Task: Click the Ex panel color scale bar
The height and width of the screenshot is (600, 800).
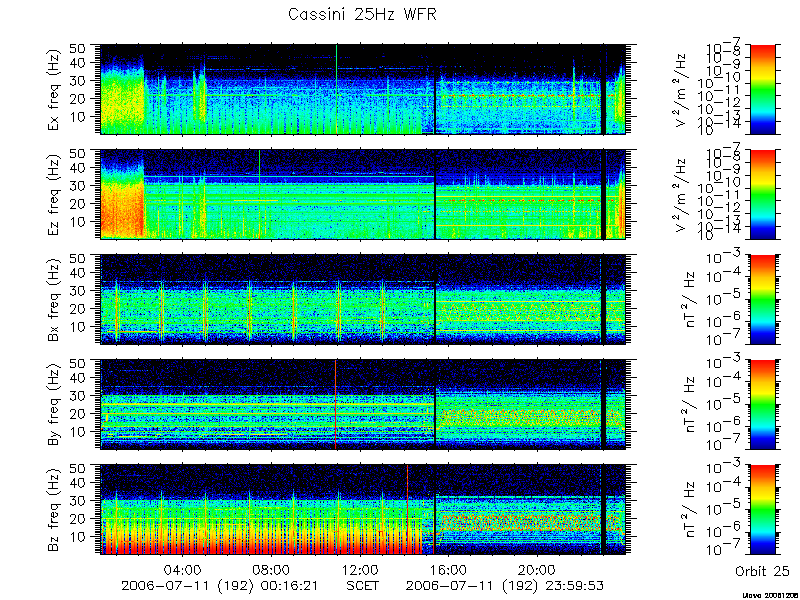Action: click(x=762, y=89)
